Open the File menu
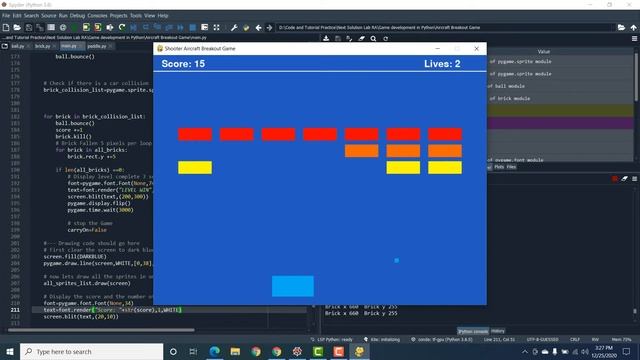Screen dimensions: 640x360 pos(6,16)
